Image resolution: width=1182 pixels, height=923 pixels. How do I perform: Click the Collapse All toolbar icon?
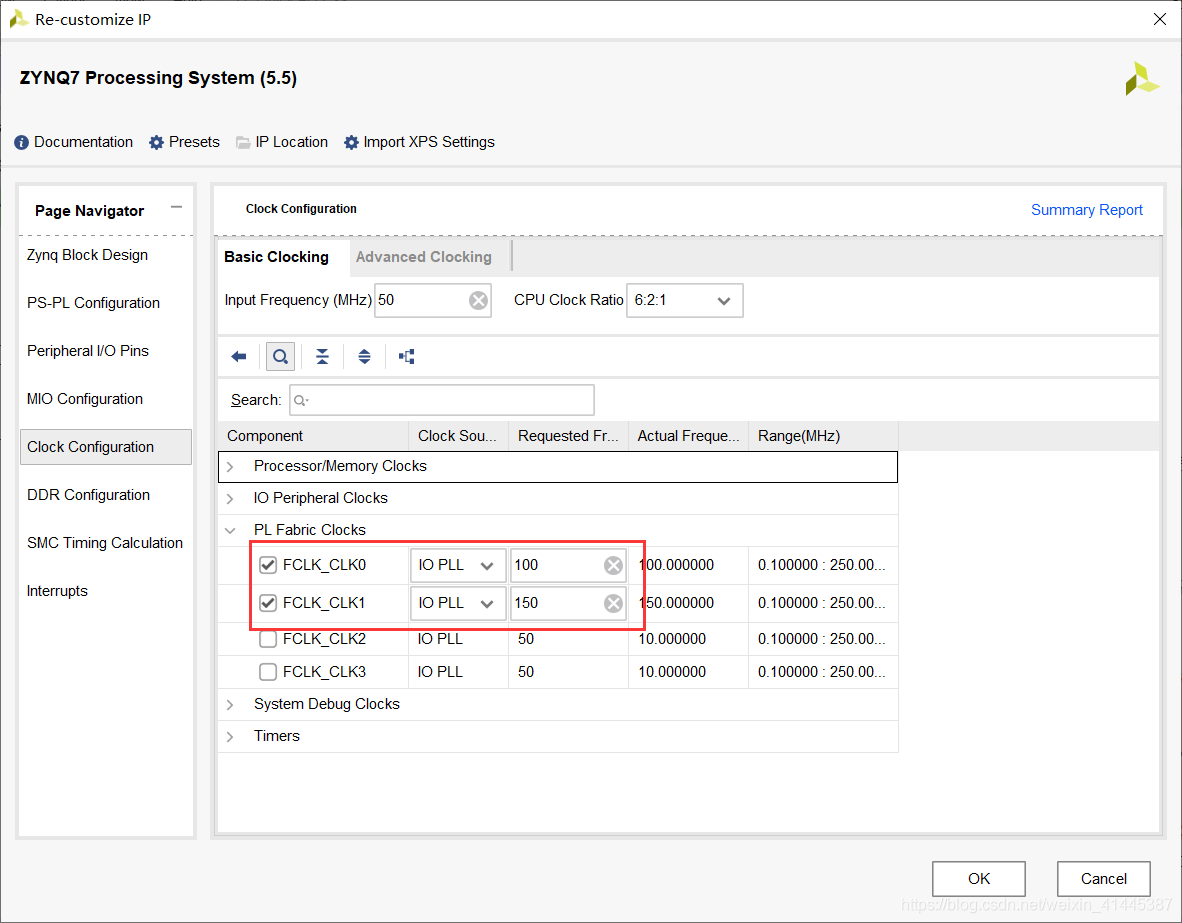pyautogui.click(x=322, y=357)
